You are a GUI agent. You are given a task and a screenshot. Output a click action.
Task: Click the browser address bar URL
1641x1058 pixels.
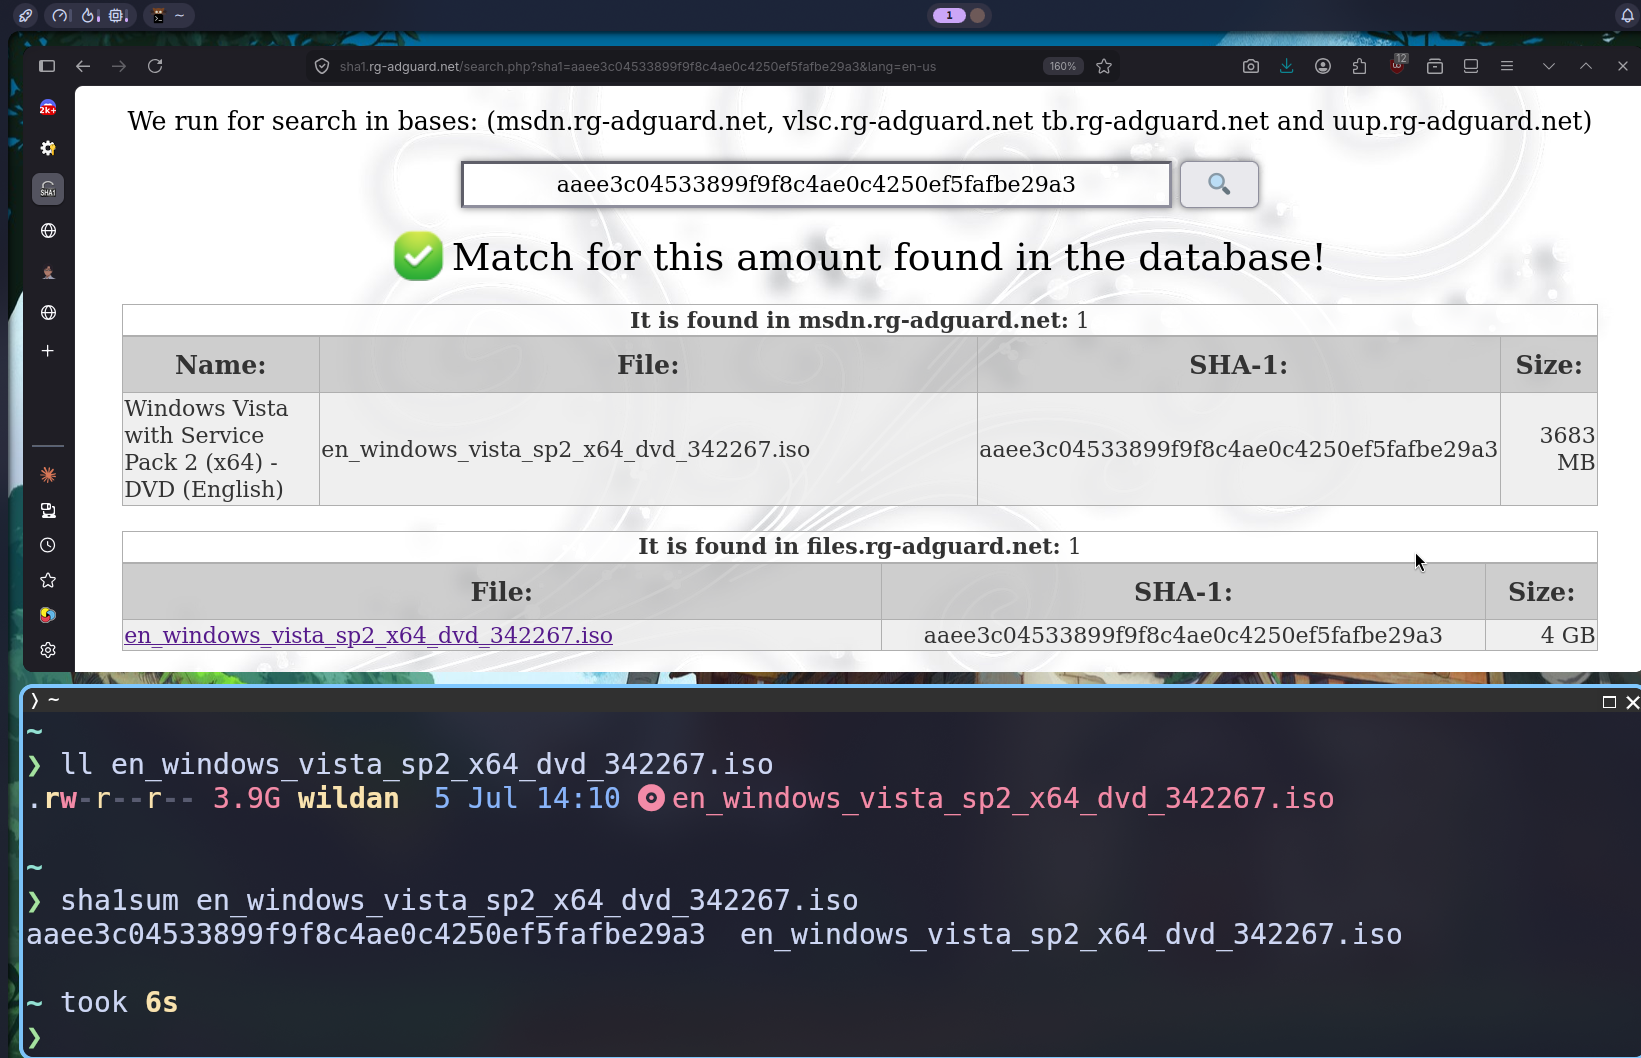tap(637, 67)
